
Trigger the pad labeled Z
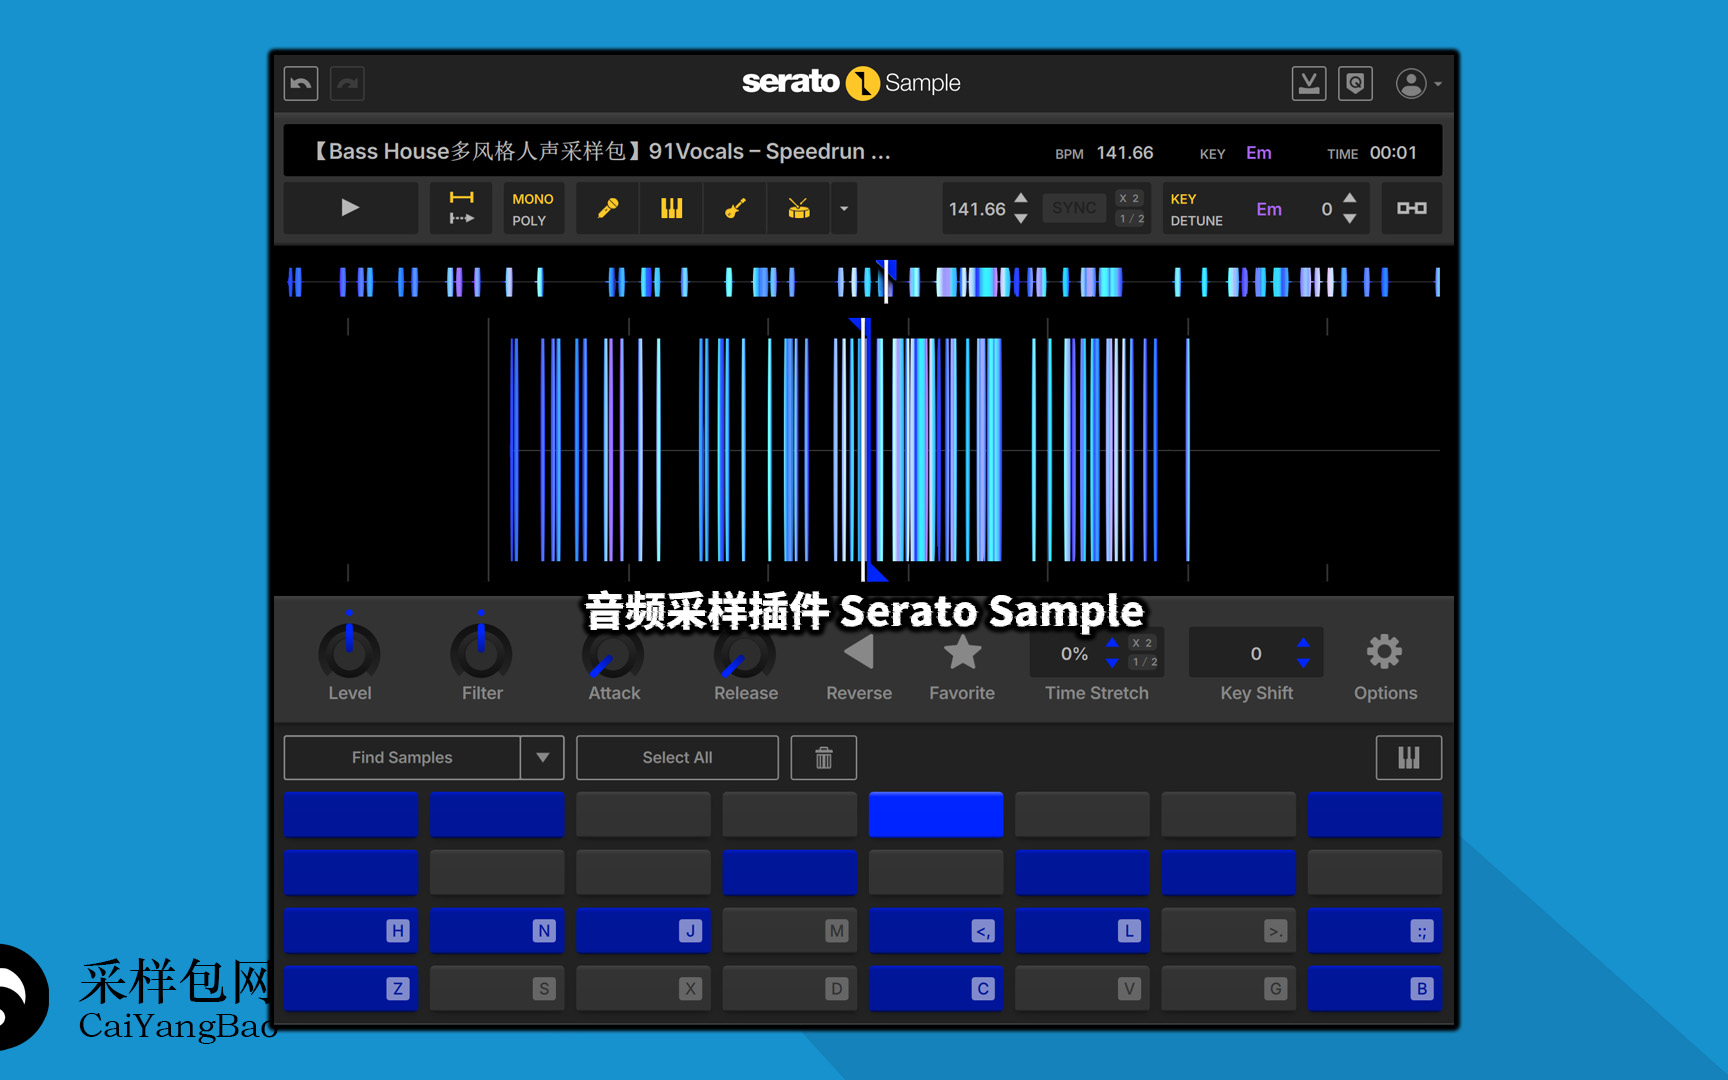coord(351,988)
